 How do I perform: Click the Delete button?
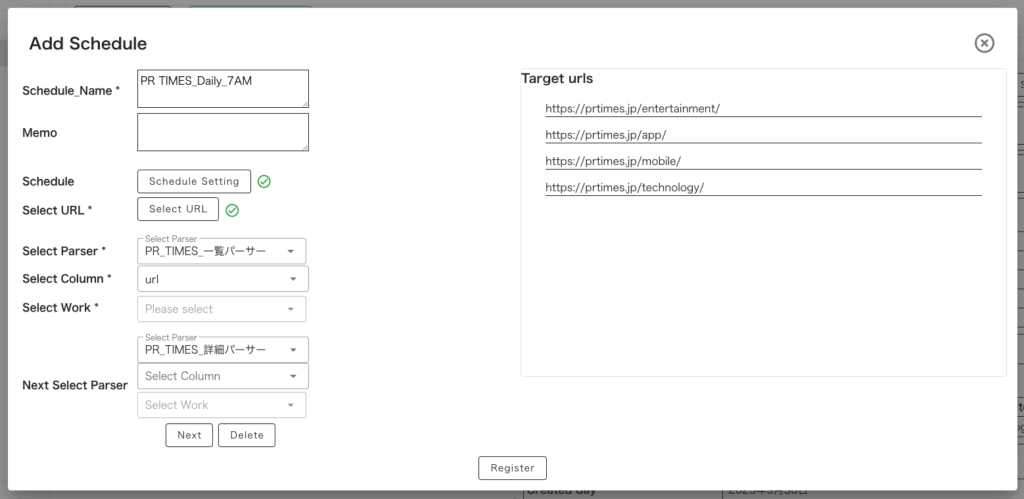[246, 435]
